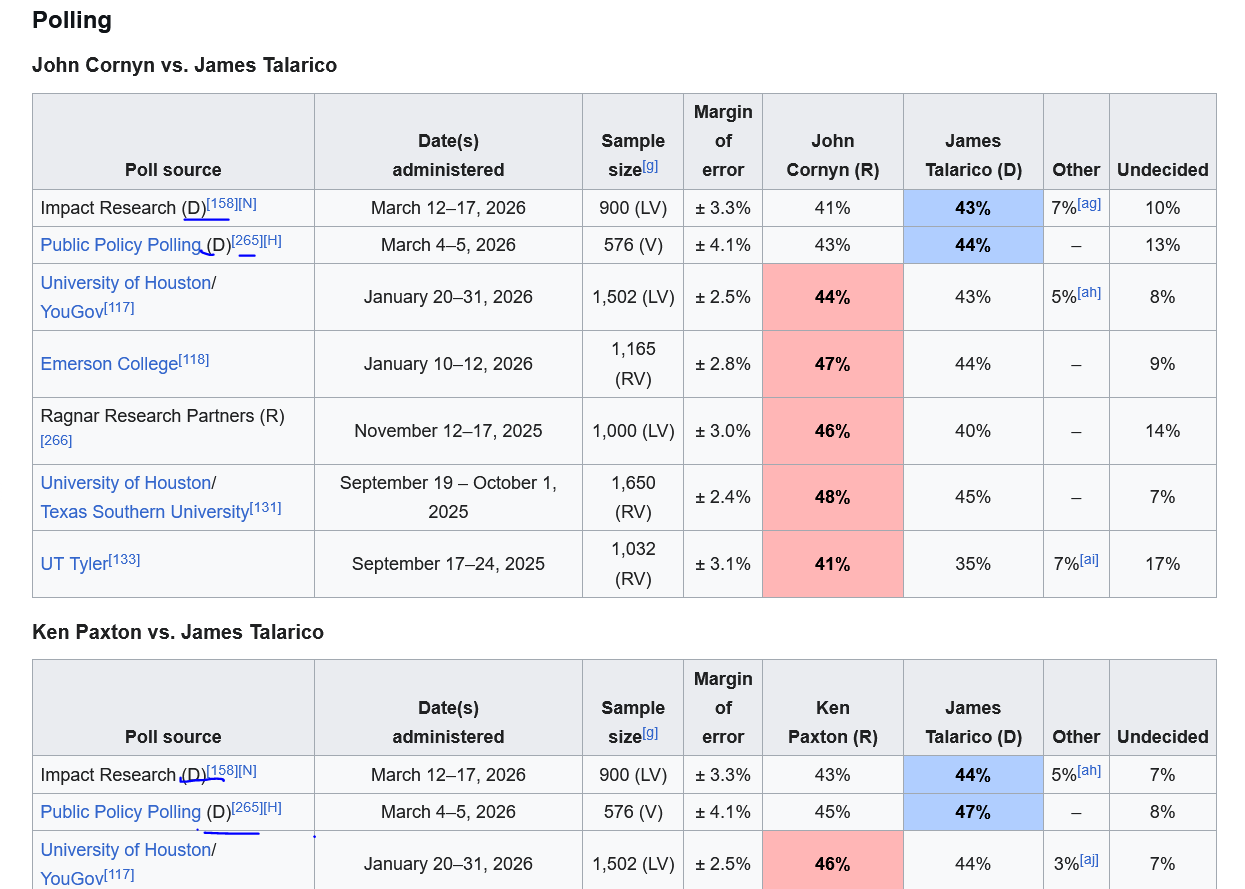Open footnote [aj] beside the 3% value
This screenshot has height=889, width=1245.
point(1089,859)
